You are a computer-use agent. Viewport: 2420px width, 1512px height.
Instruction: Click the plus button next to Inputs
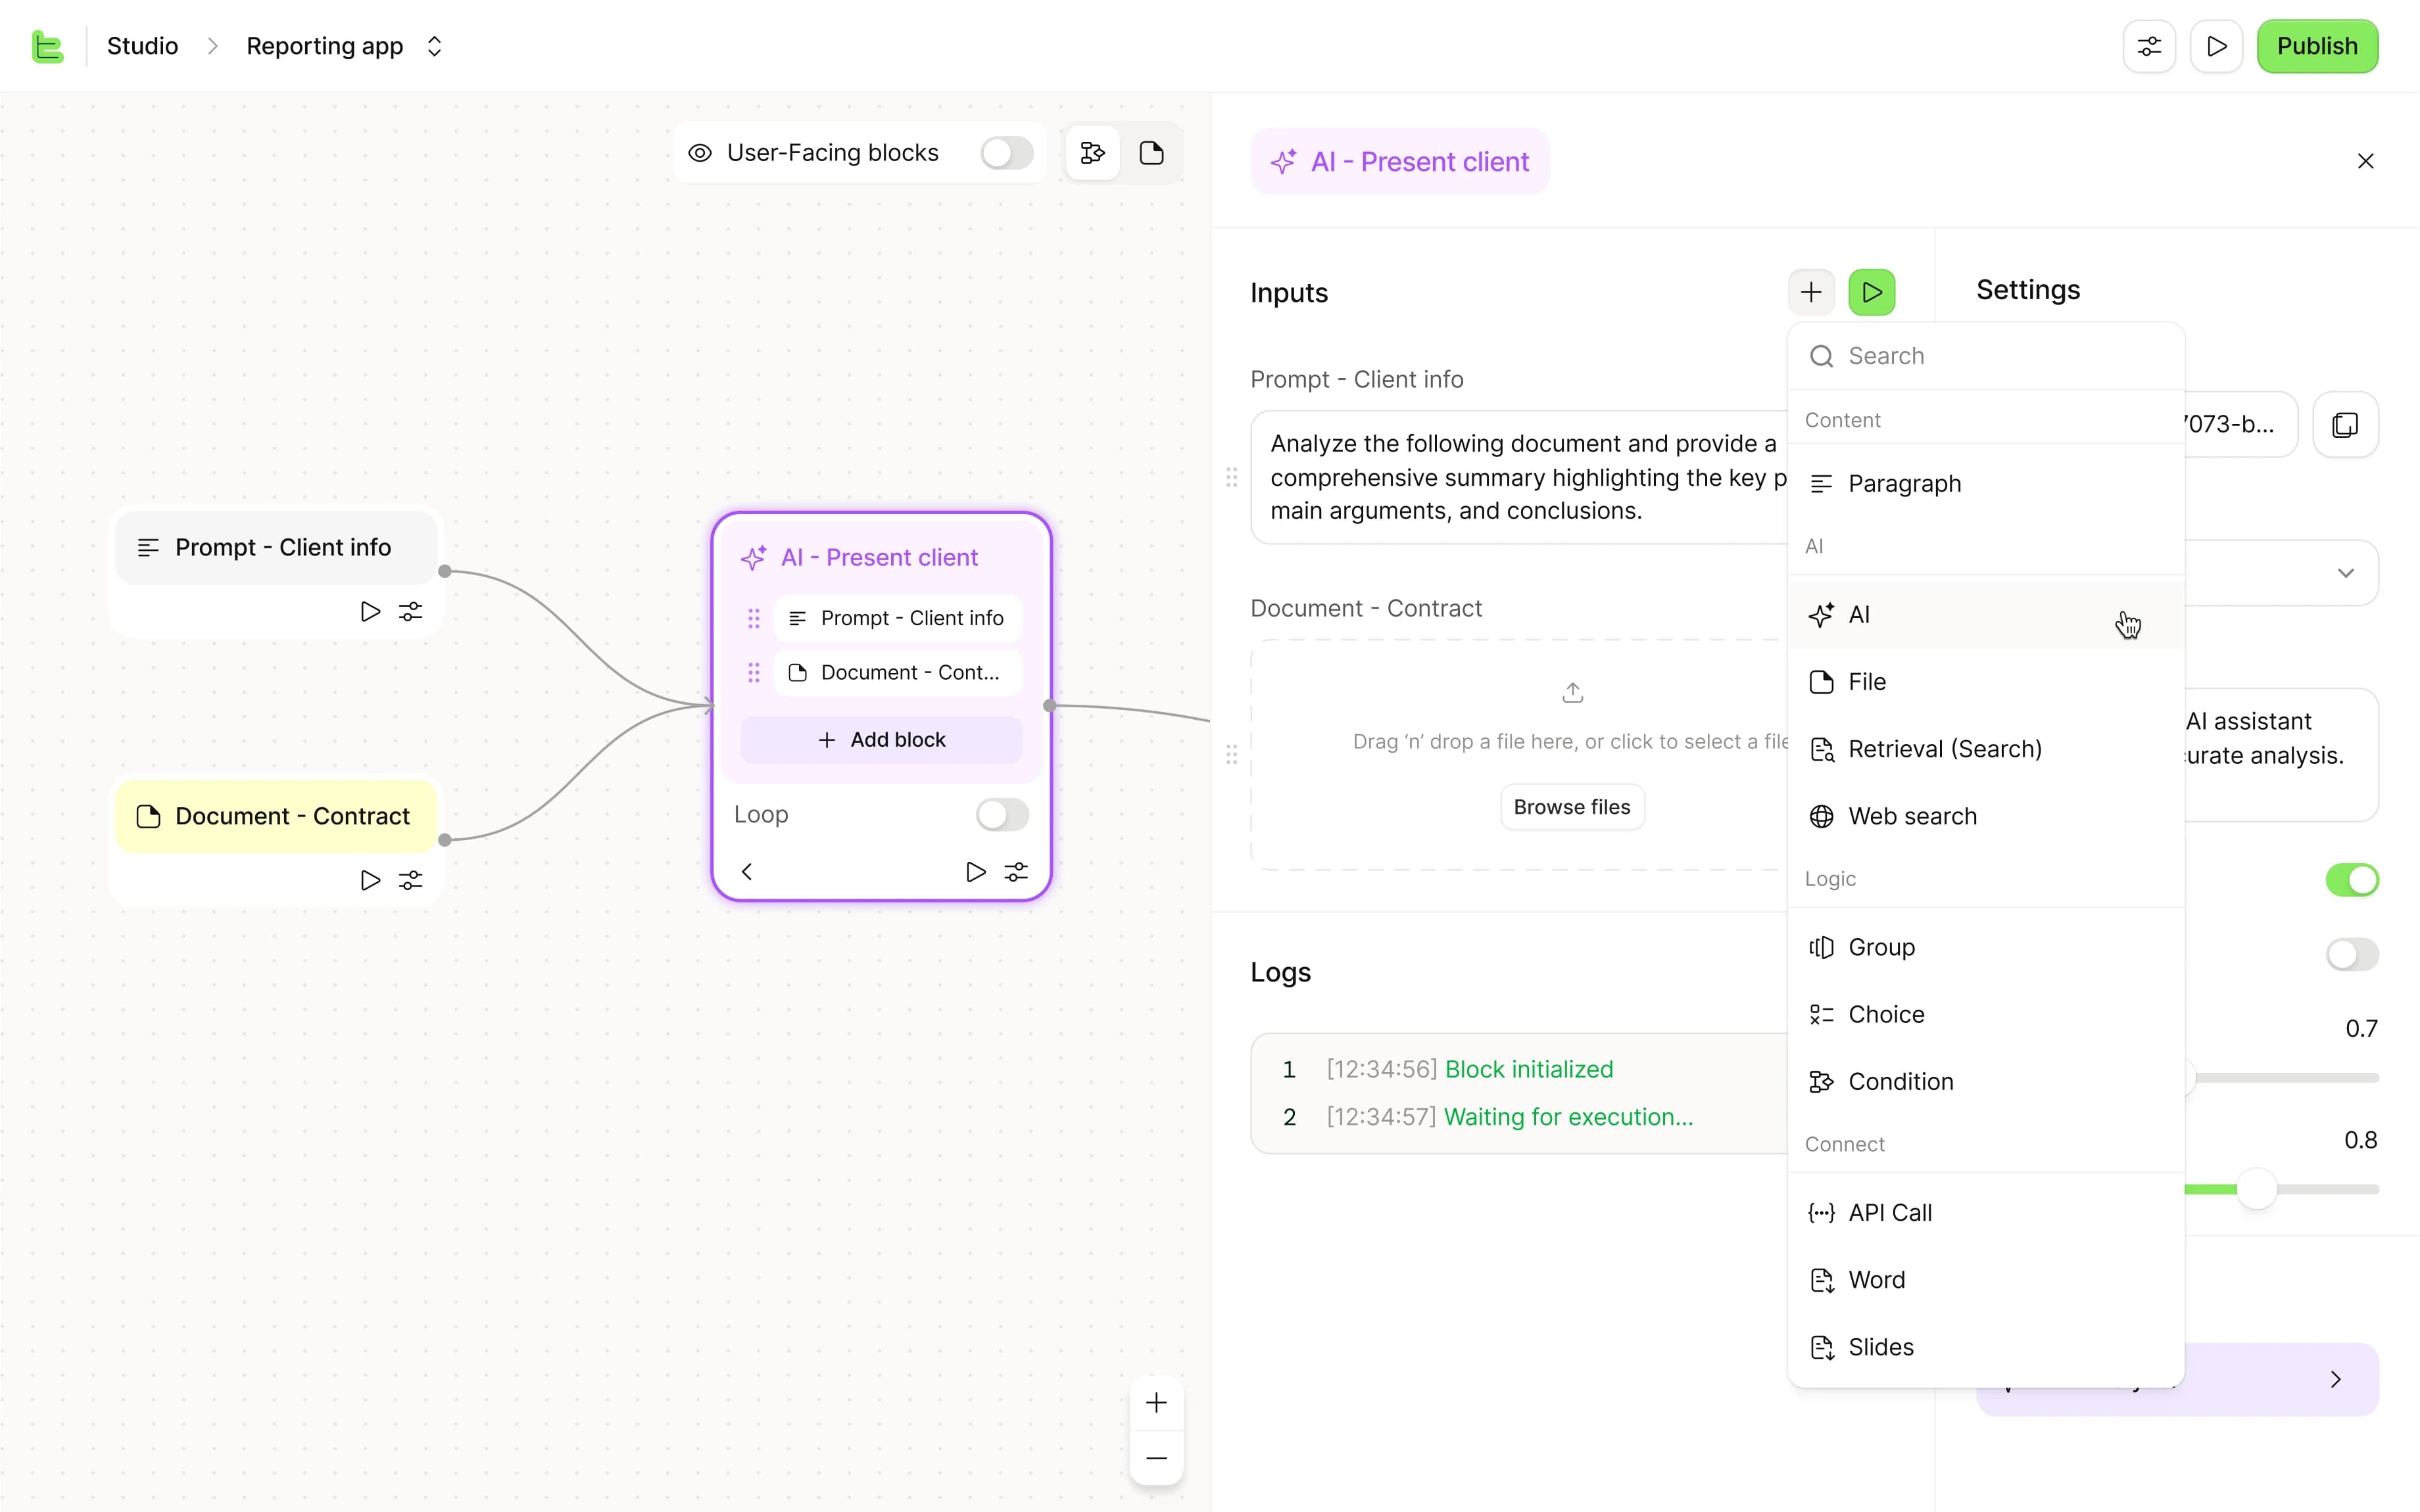[1811, 292]
